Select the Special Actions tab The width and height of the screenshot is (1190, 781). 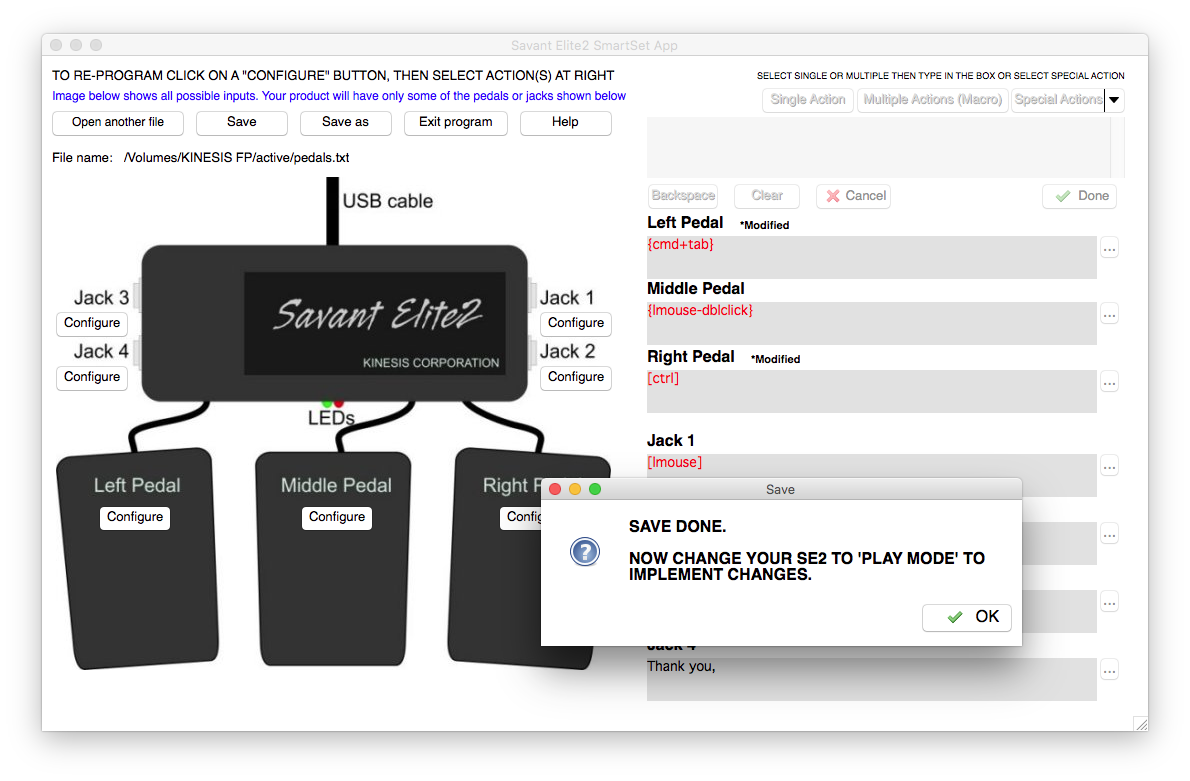pyautogui.click(x=1058, y=100)
